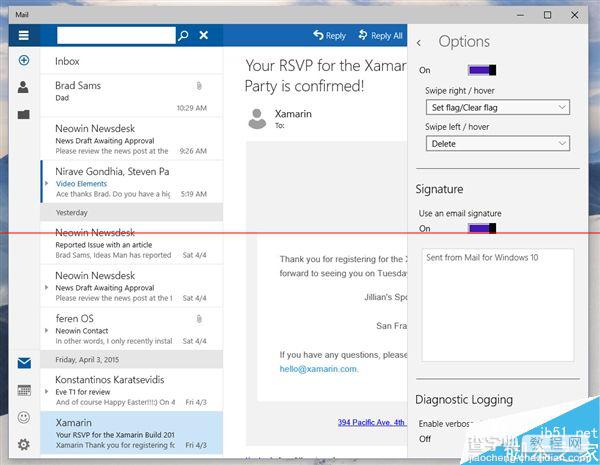Expand Sat 4/4 News Draft Awaiting Approval thread
This screenshot has width=600, height=465.
47,287
